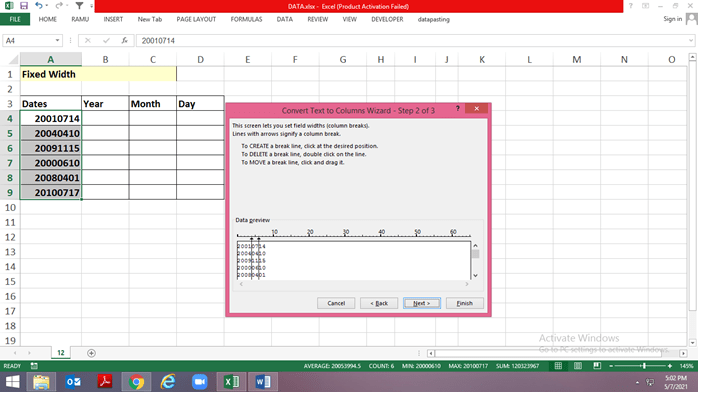Open the HOME ribbon tab

pos(48,19)
